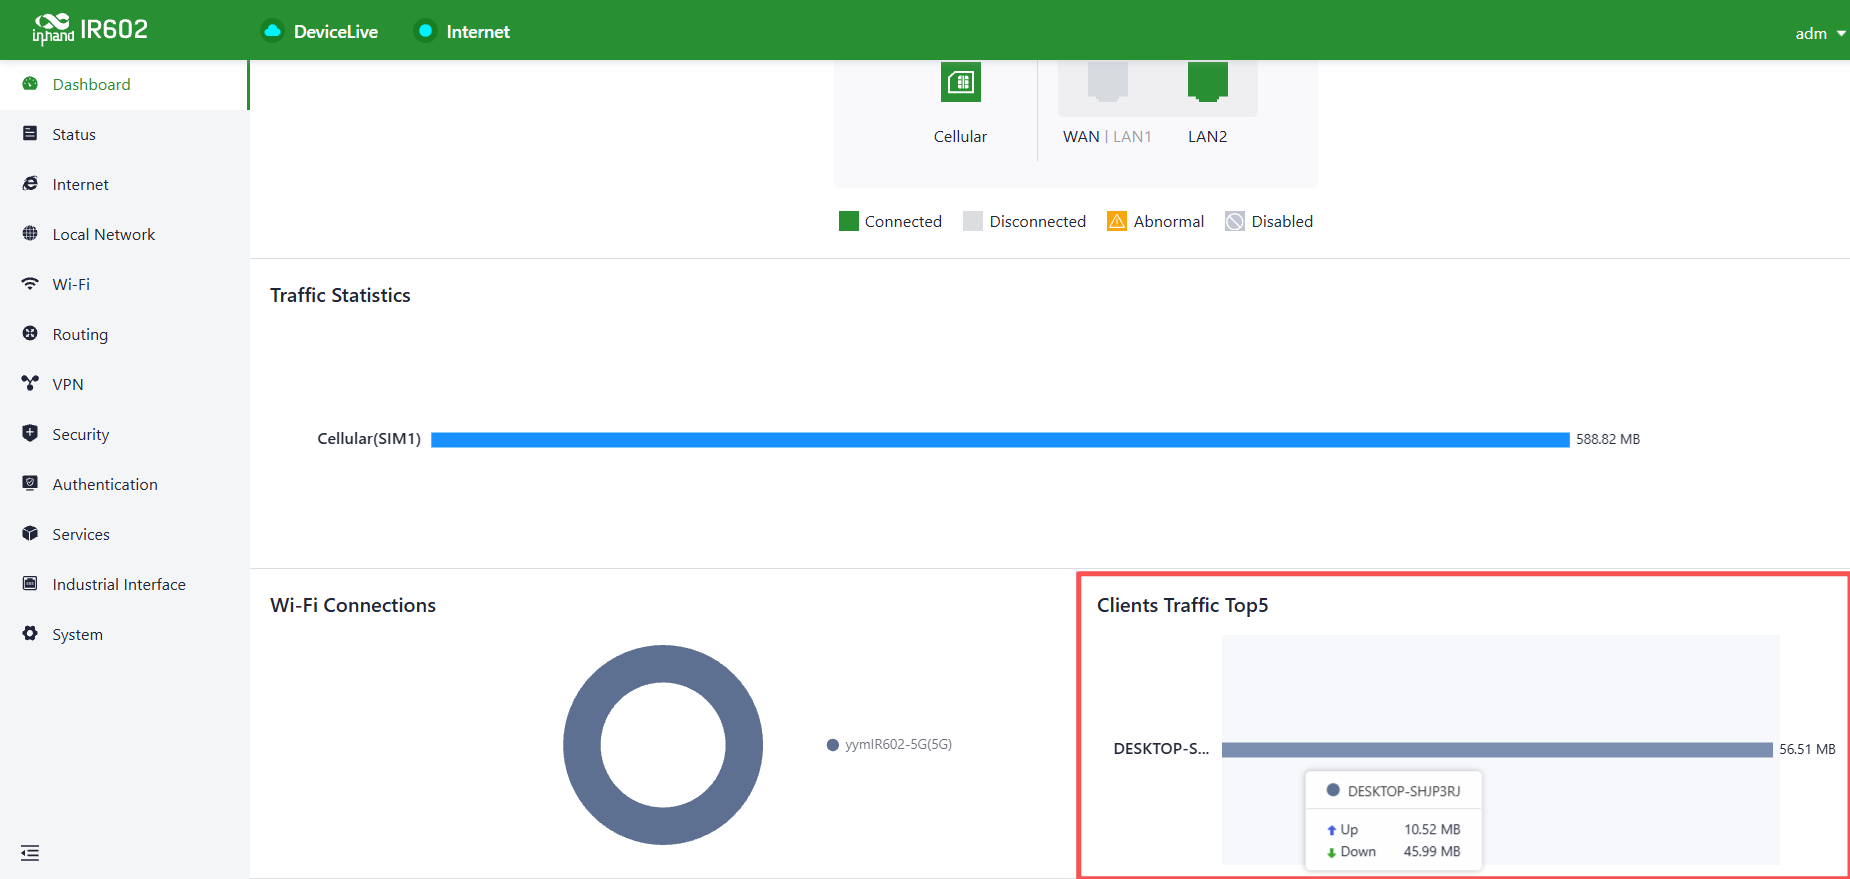Screen dimensions: 1850x879
Task: Click the Up 10.52 MB tooltip value
Action: 1432,829
